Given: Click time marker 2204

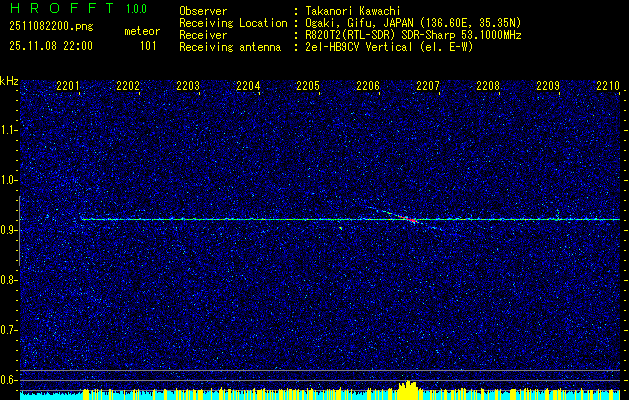Looking at the screenshot, I should coord(248,86).
